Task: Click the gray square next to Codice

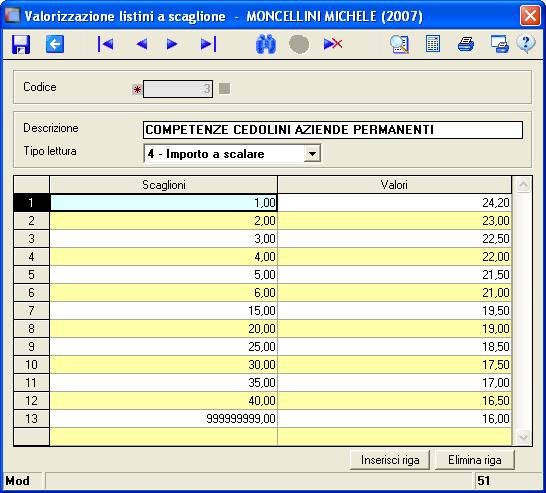Action: tap(225, 88)
